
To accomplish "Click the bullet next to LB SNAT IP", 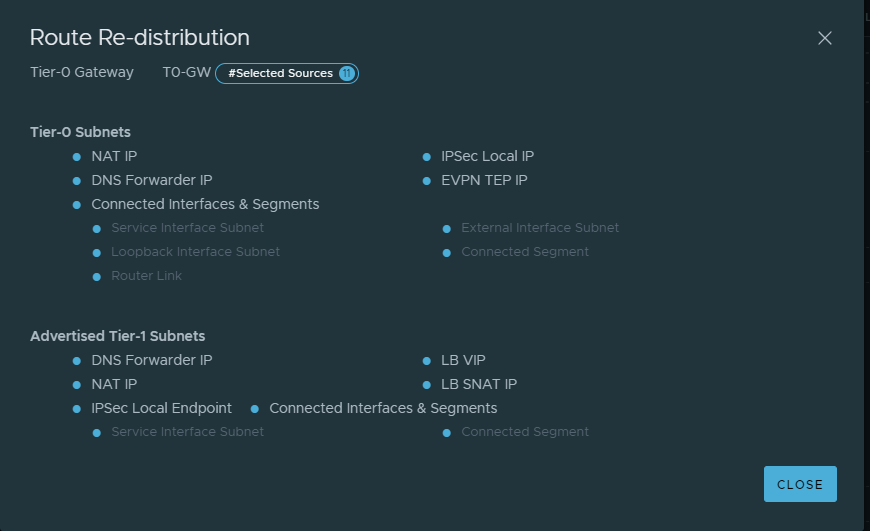I will 426,385.
